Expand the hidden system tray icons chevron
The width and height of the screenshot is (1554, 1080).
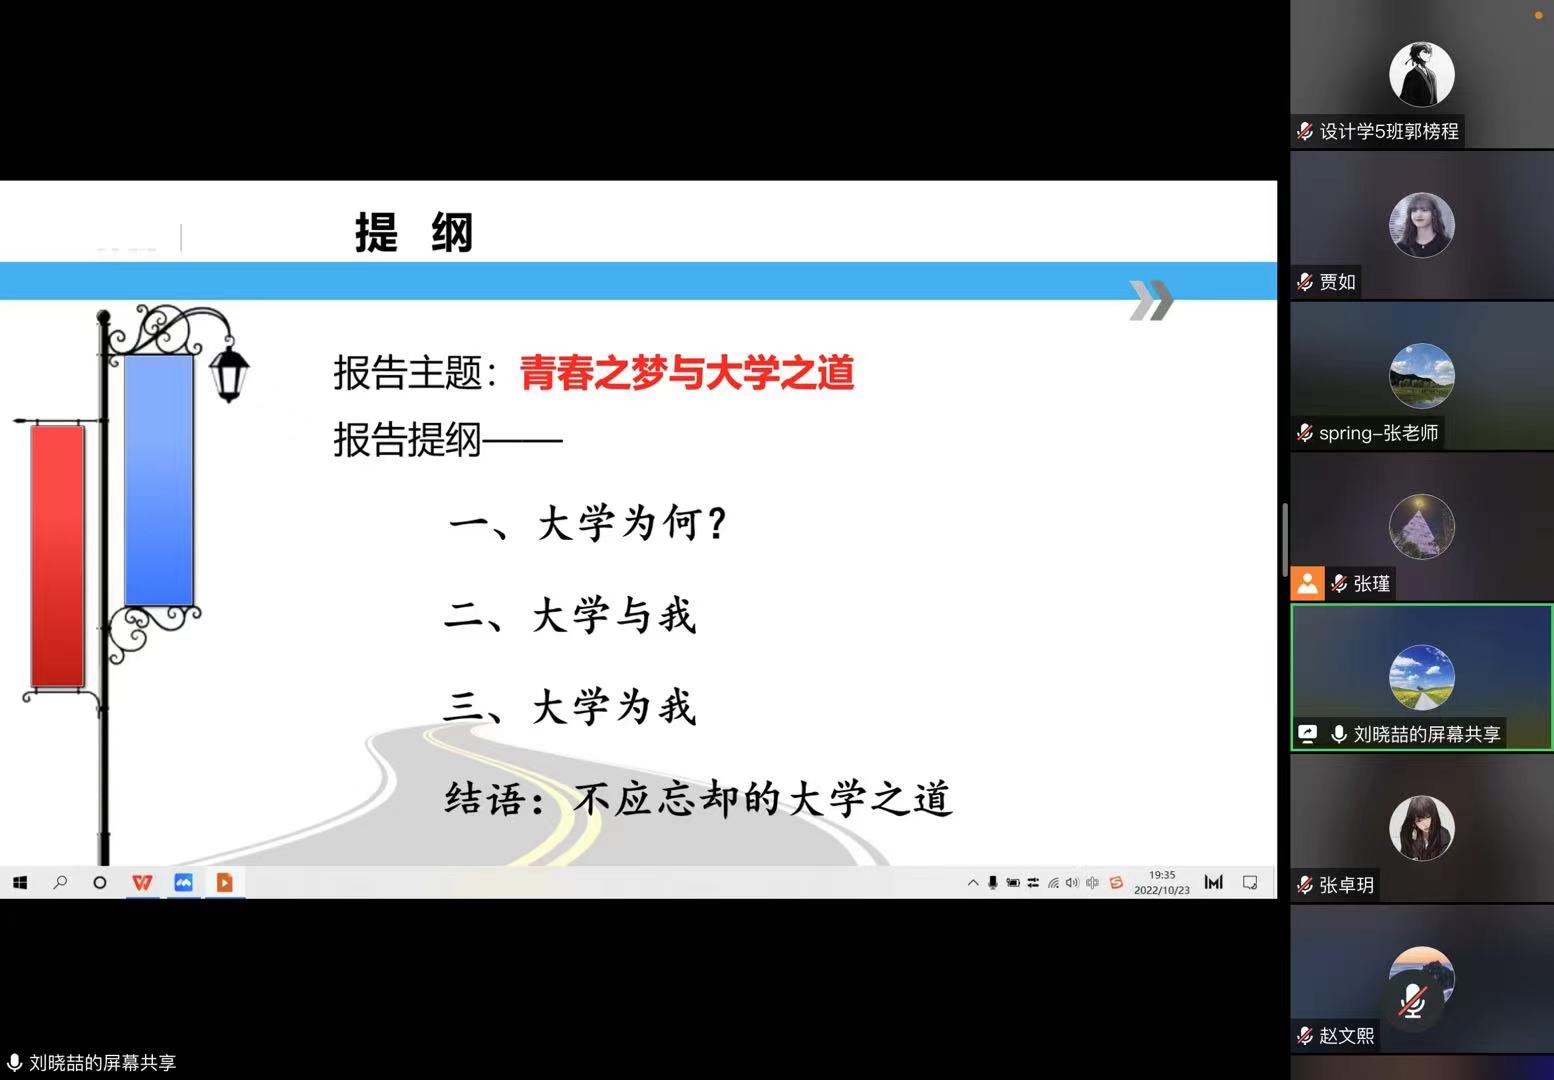[973, 882]
